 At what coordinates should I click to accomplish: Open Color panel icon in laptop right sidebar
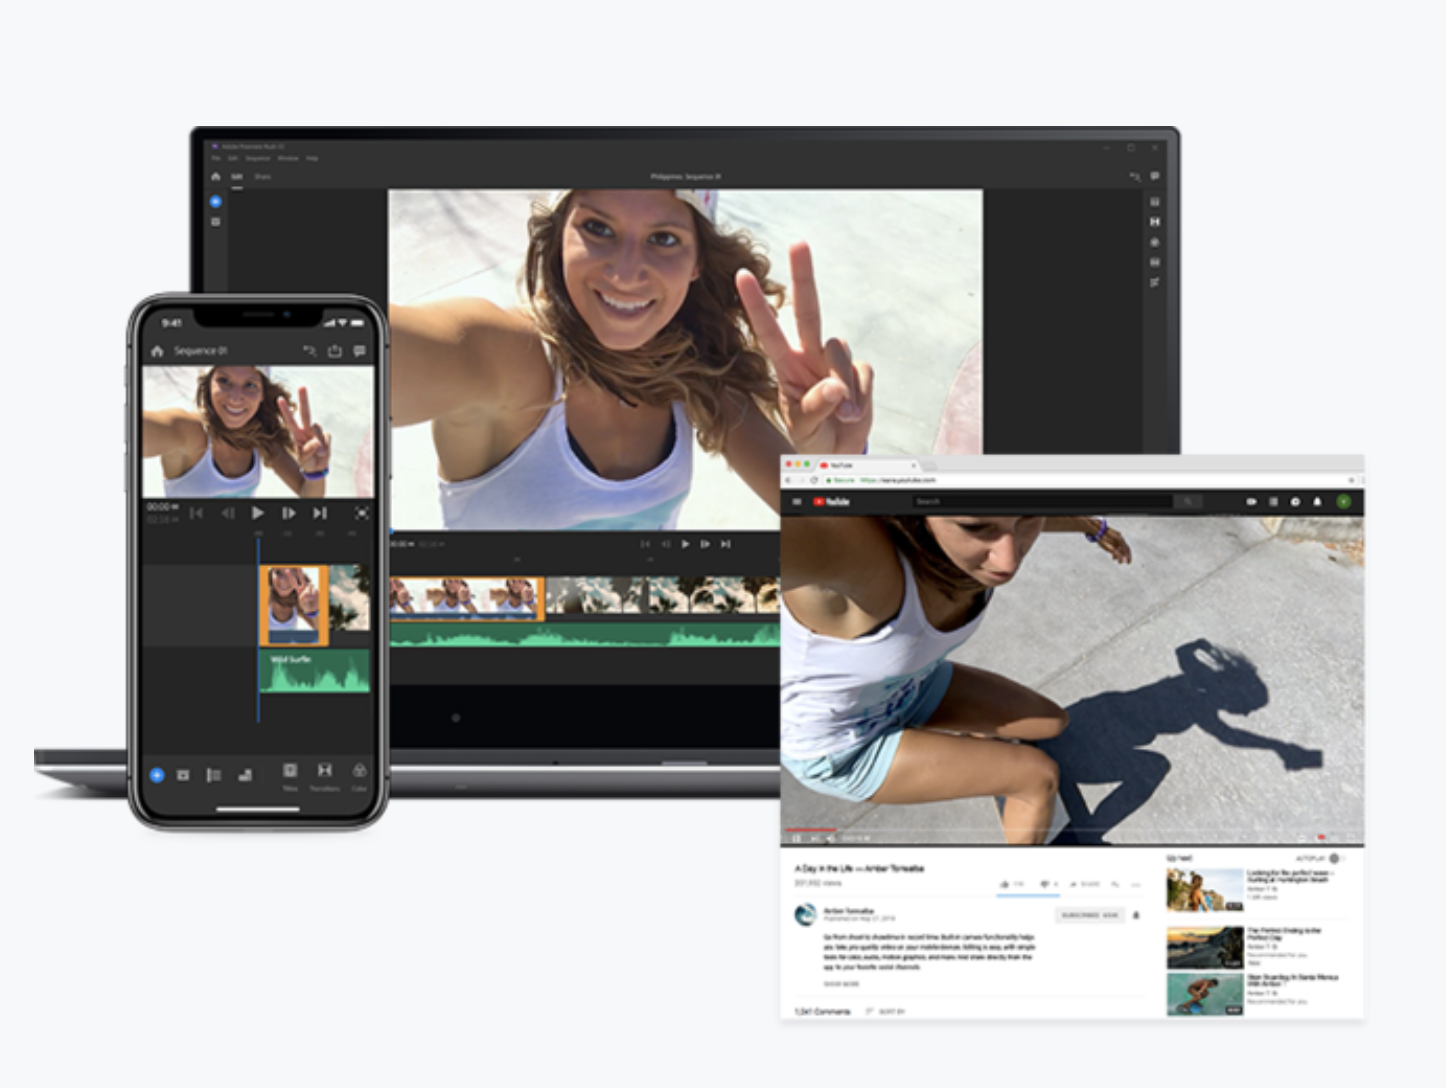tap(1155, 242)
